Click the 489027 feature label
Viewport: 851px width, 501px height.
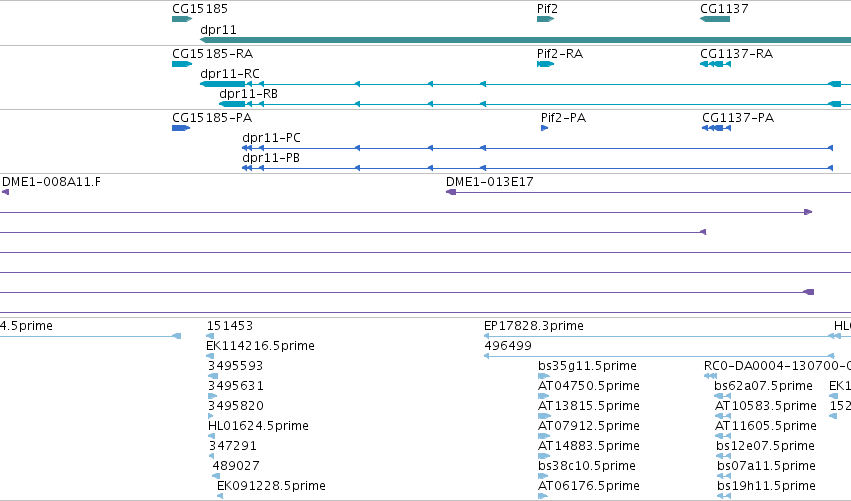(x=236, y=466)
